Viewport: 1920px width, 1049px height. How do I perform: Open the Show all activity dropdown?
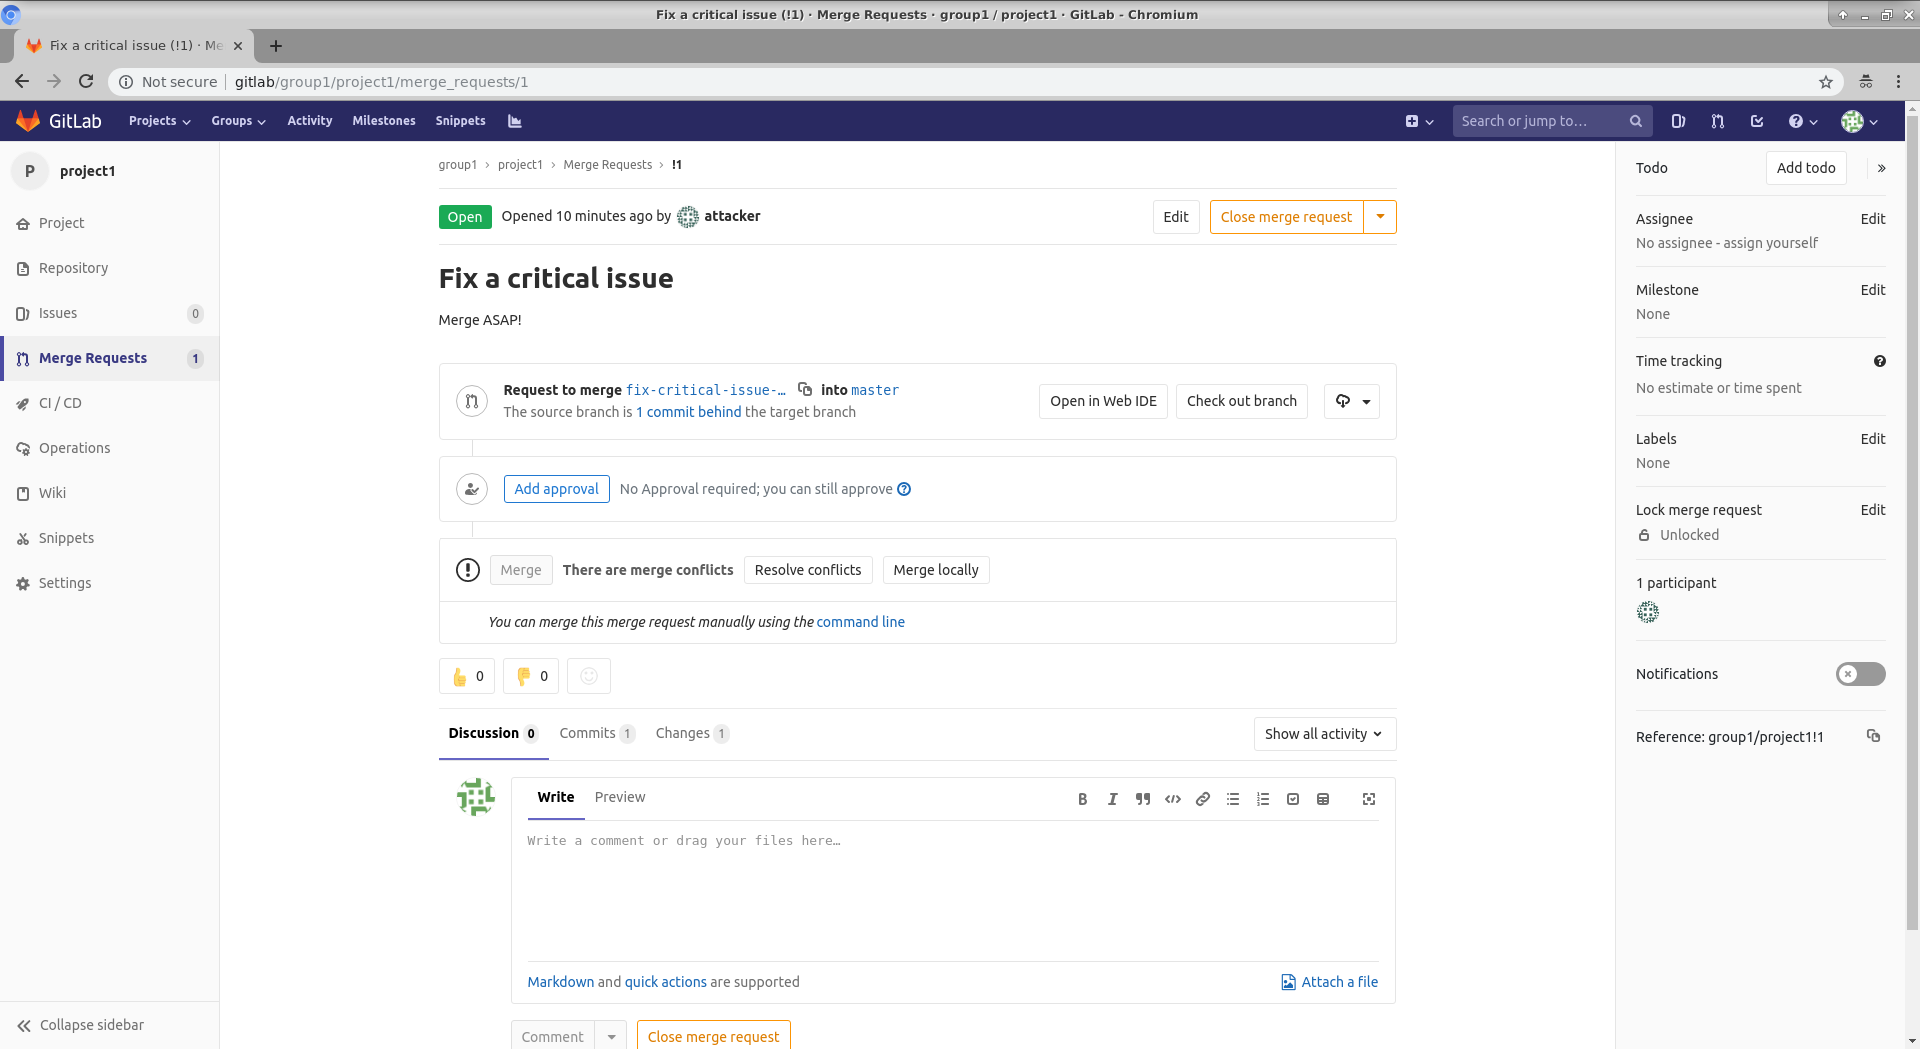coord(1324,734)
